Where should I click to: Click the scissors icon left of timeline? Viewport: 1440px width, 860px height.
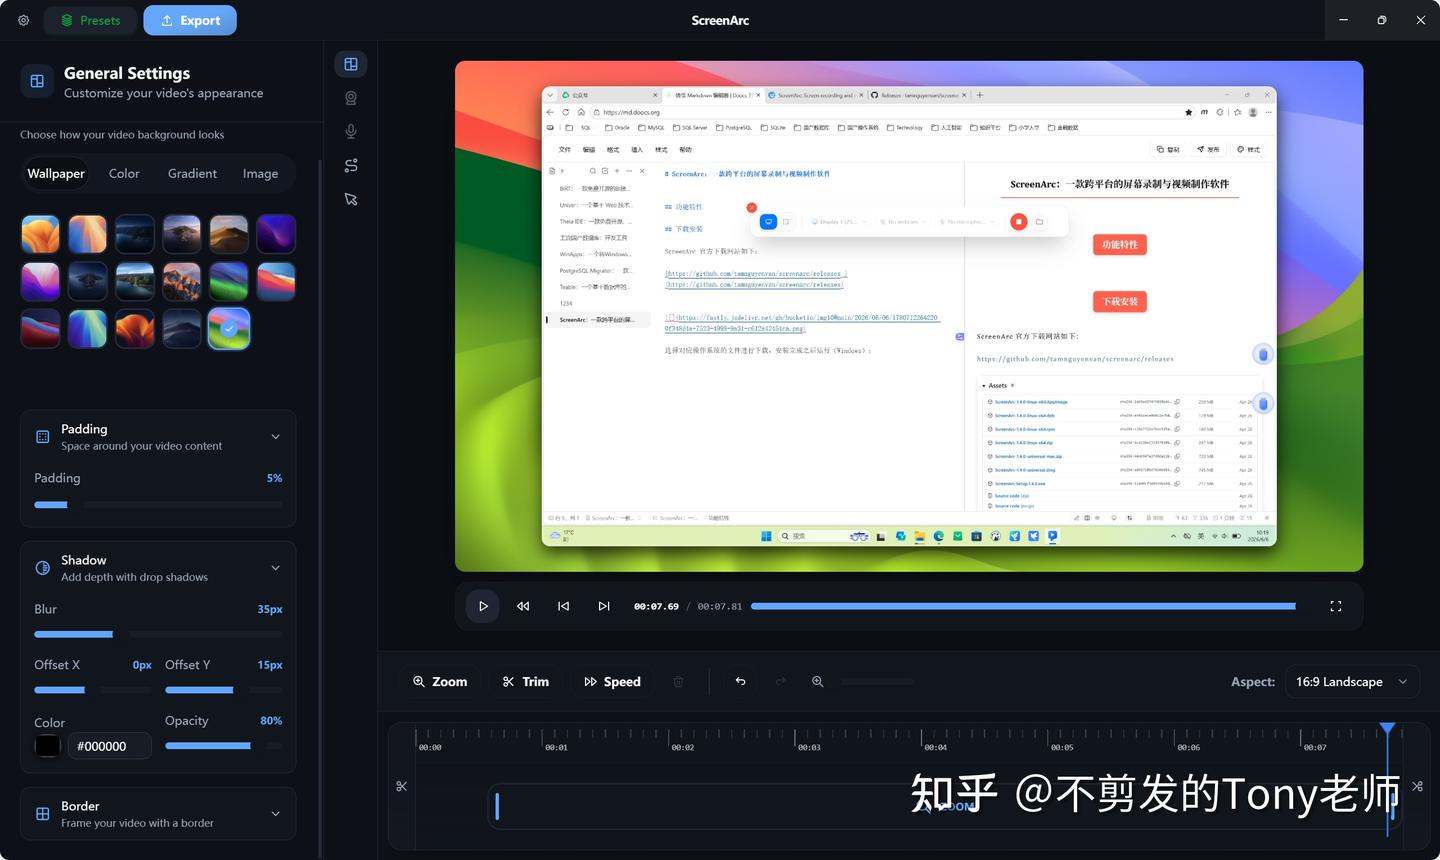[x=402, y=787]
